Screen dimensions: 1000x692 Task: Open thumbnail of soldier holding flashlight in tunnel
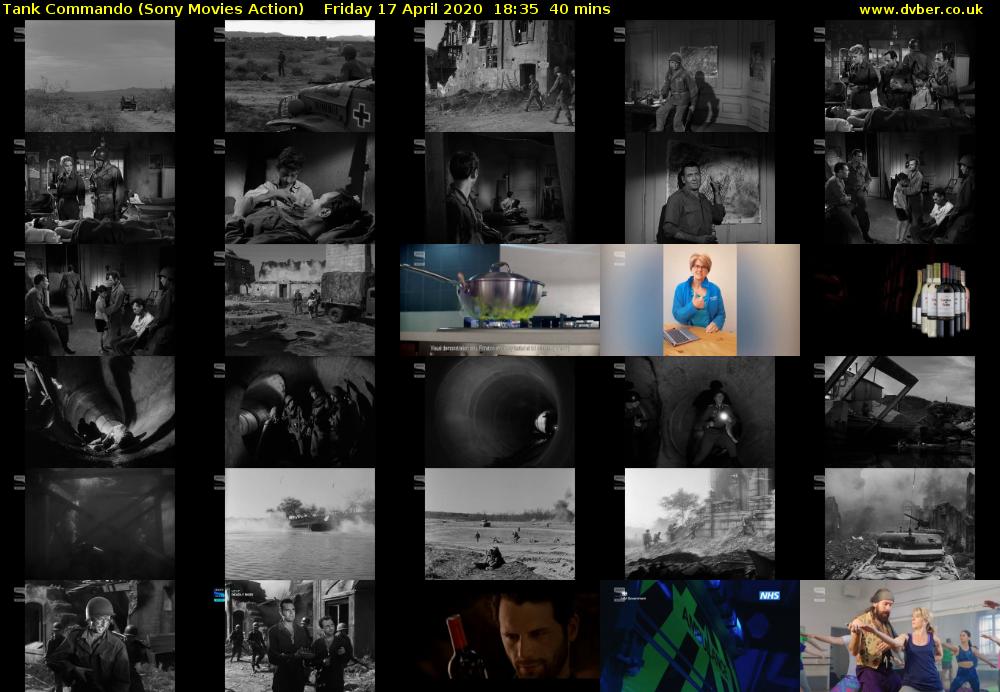point(700,412)
